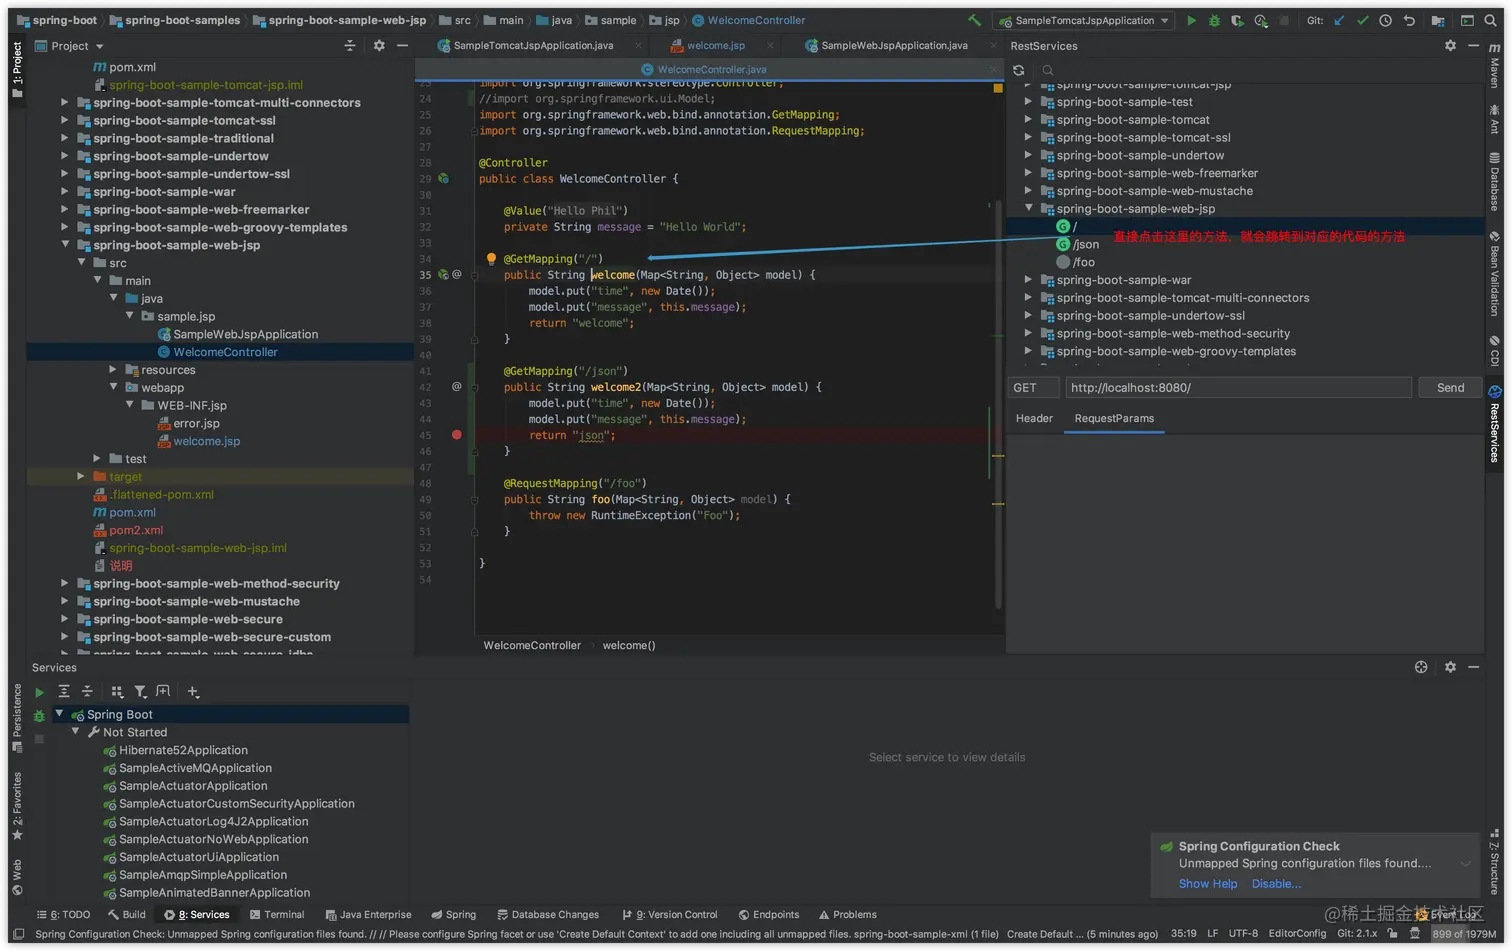The width and height of the screenshot is (1512, 951).
Task: Click the request URL input field
Action: tap(1238, 388)
